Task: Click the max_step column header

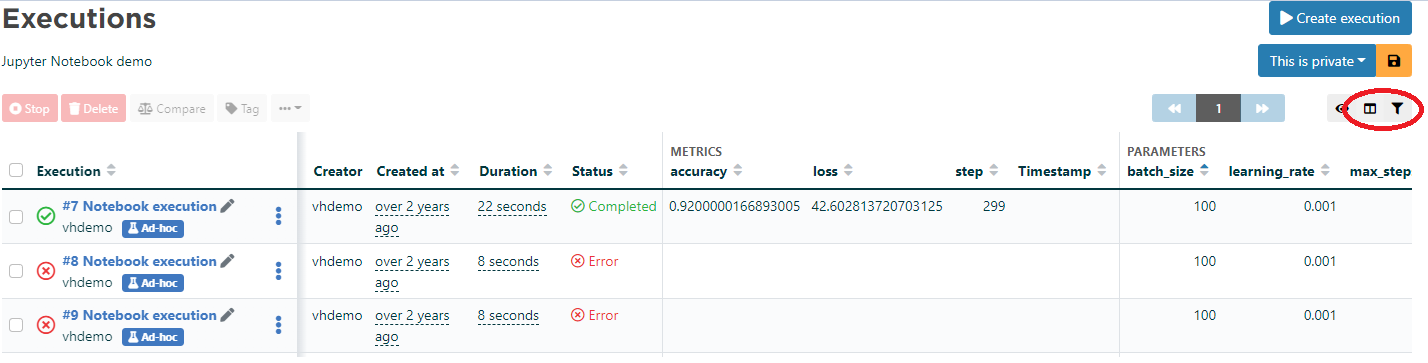Action: [1380, 171]
